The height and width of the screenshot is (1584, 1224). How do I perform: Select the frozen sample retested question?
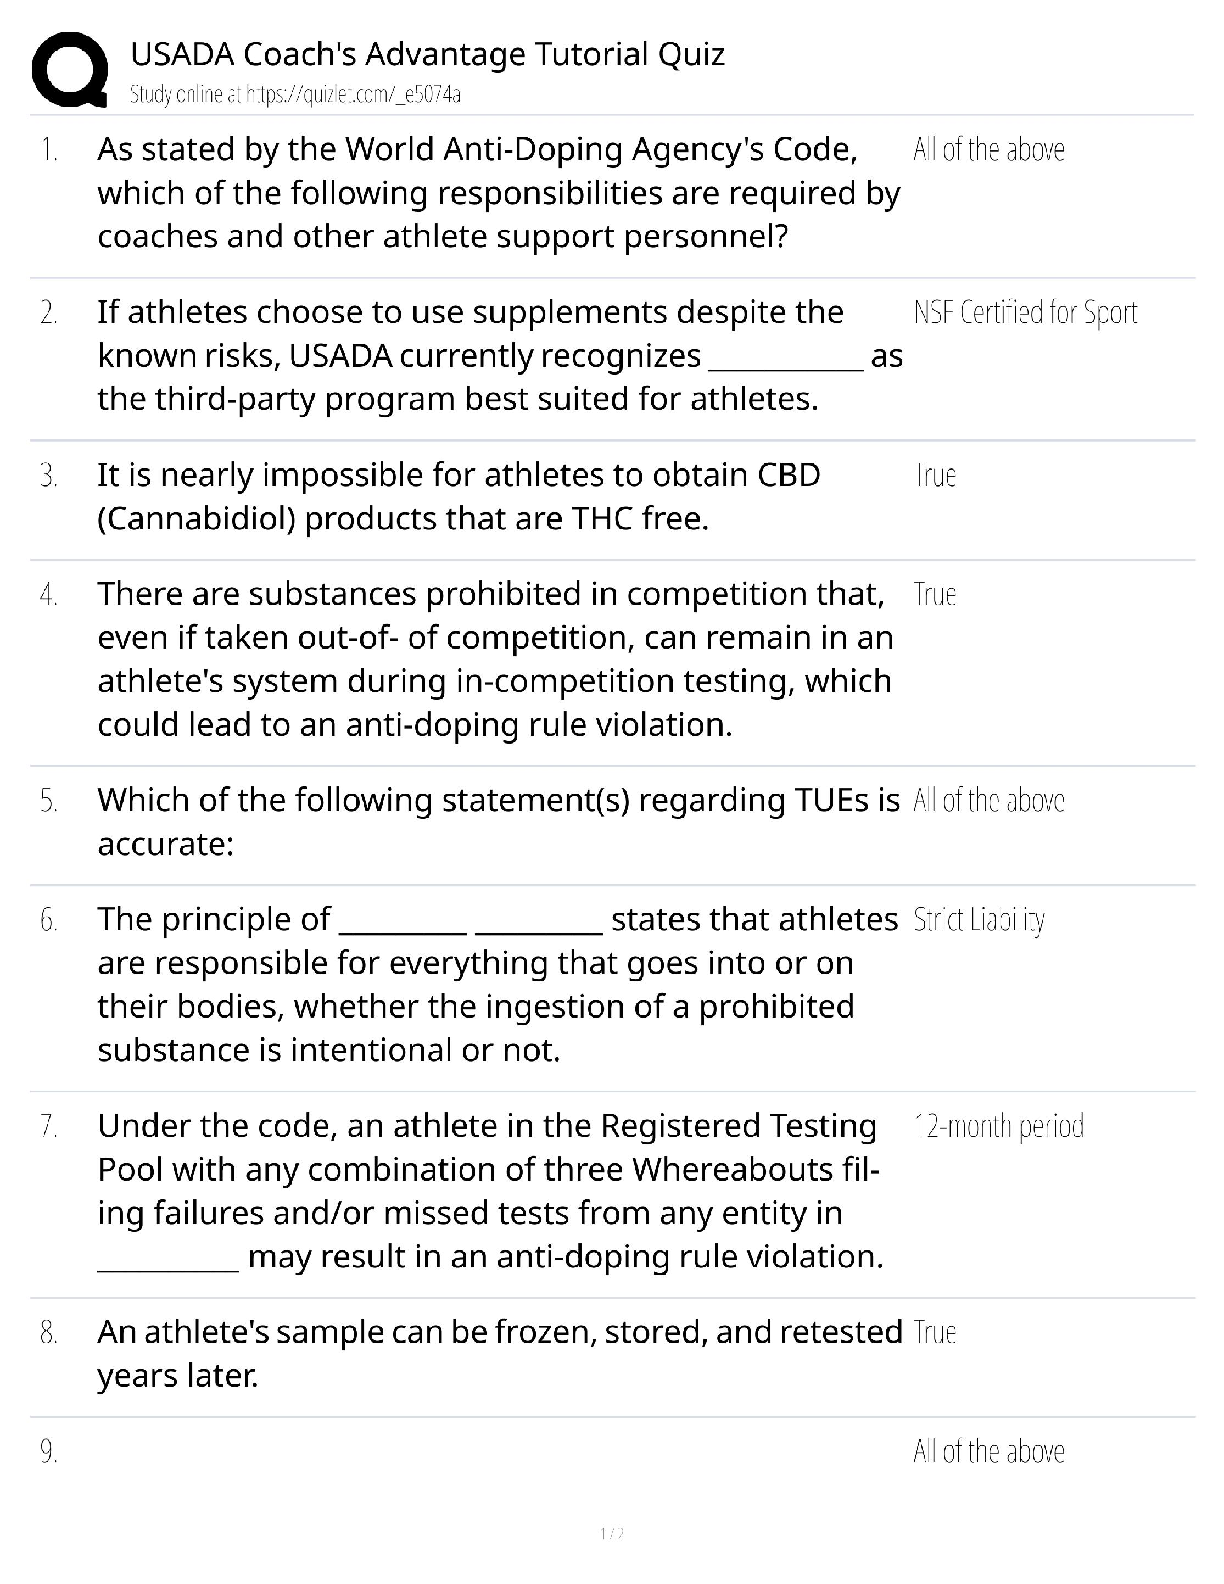499,1353
